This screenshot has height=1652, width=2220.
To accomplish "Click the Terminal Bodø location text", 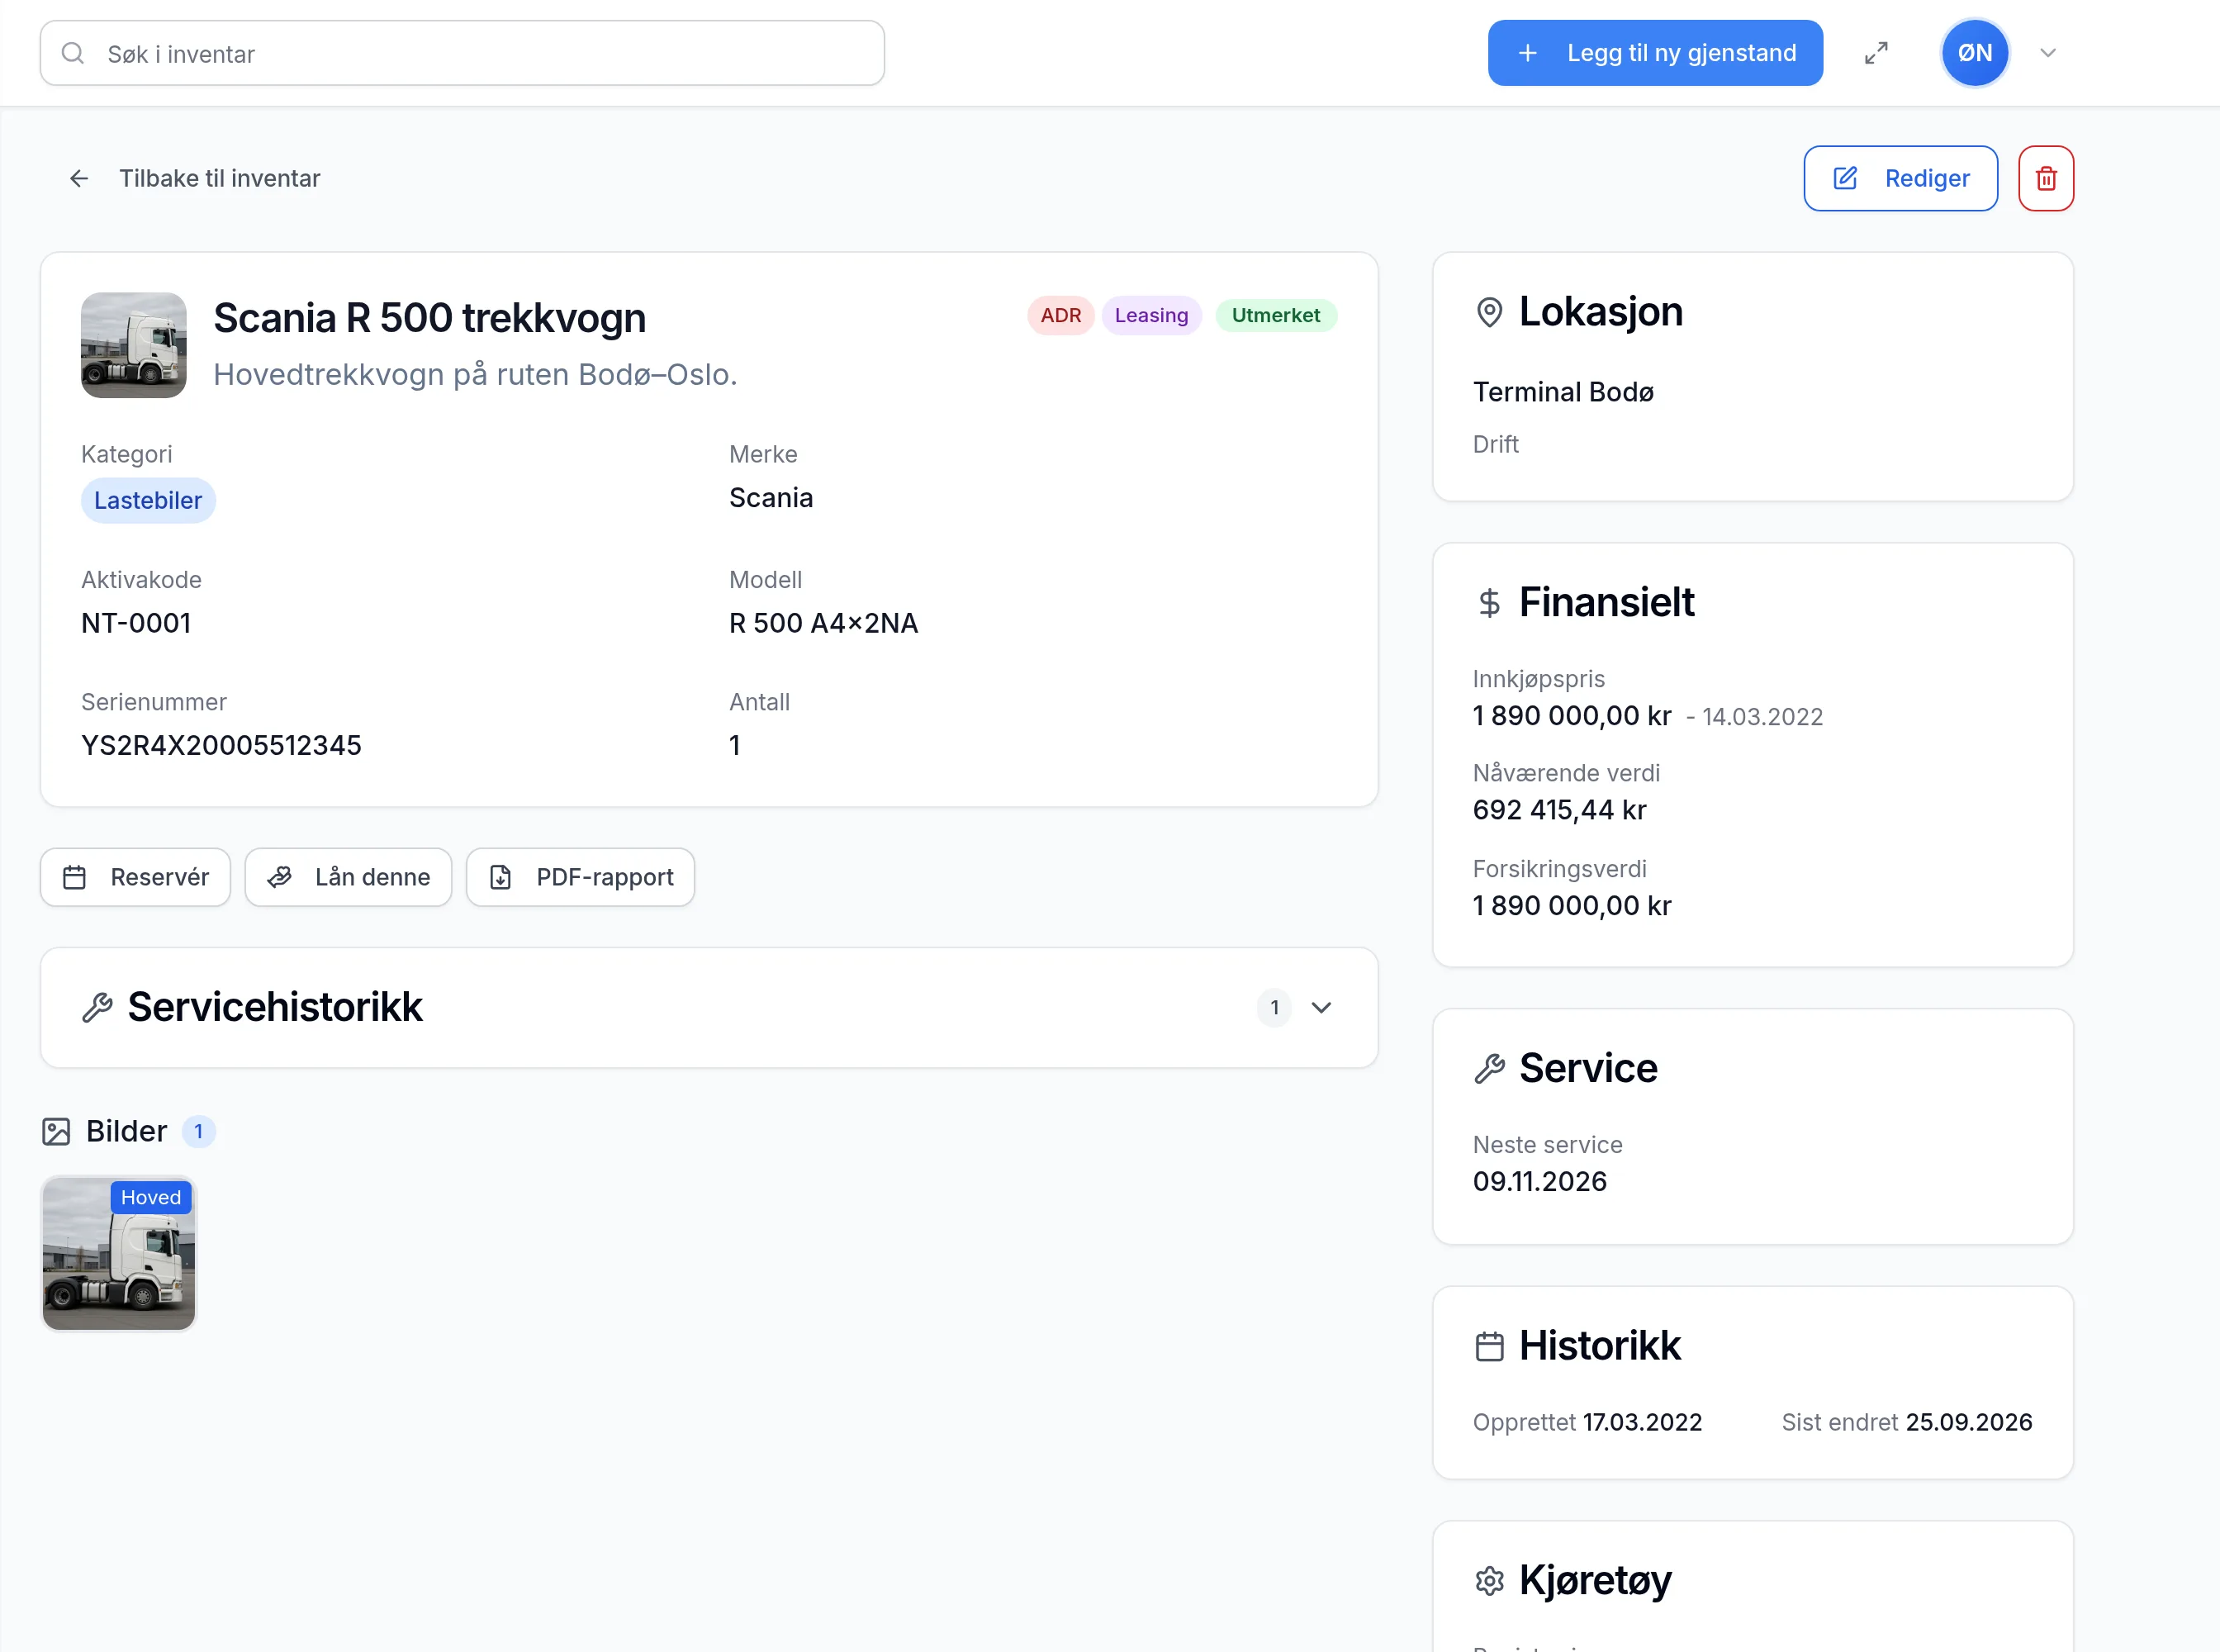I will pos(1563,392).
